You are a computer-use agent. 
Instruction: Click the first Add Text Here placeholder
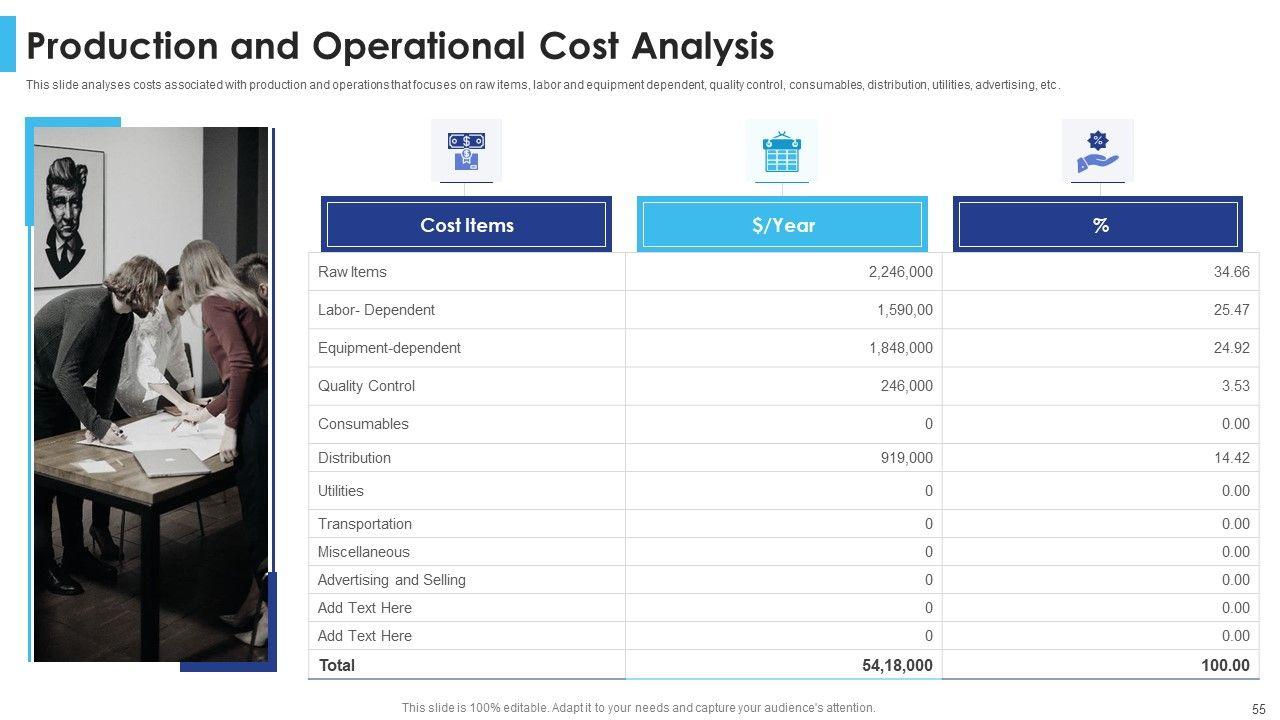tap(364, 608)
